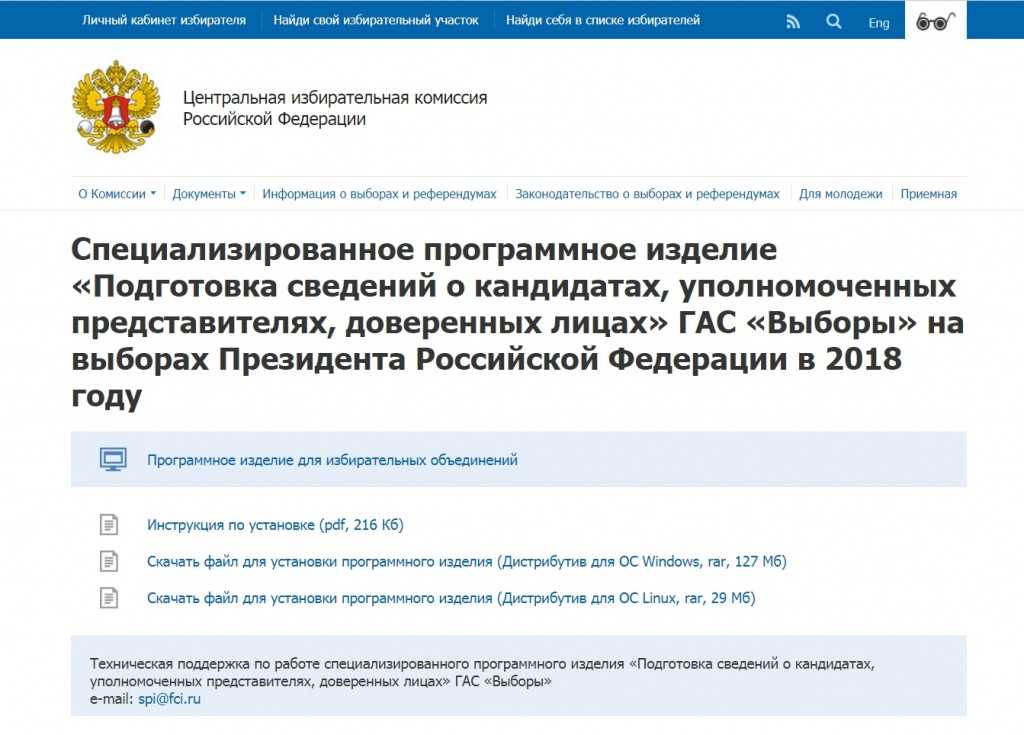Click Центральная избирательная комиссия title text
This screenshot has width=1024, height=735.
click(335, 108)
